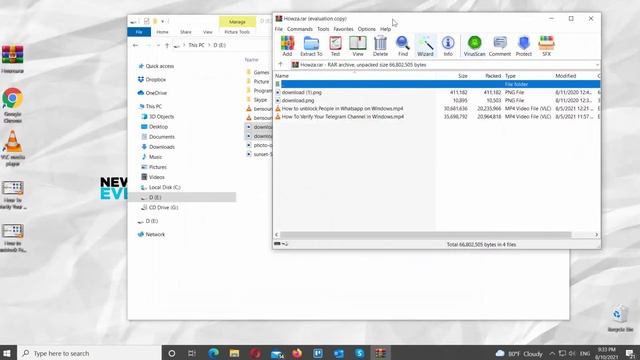Open Google Chrome desktop shortcut
The image size is (640, 360).
(x=12, y=105)
